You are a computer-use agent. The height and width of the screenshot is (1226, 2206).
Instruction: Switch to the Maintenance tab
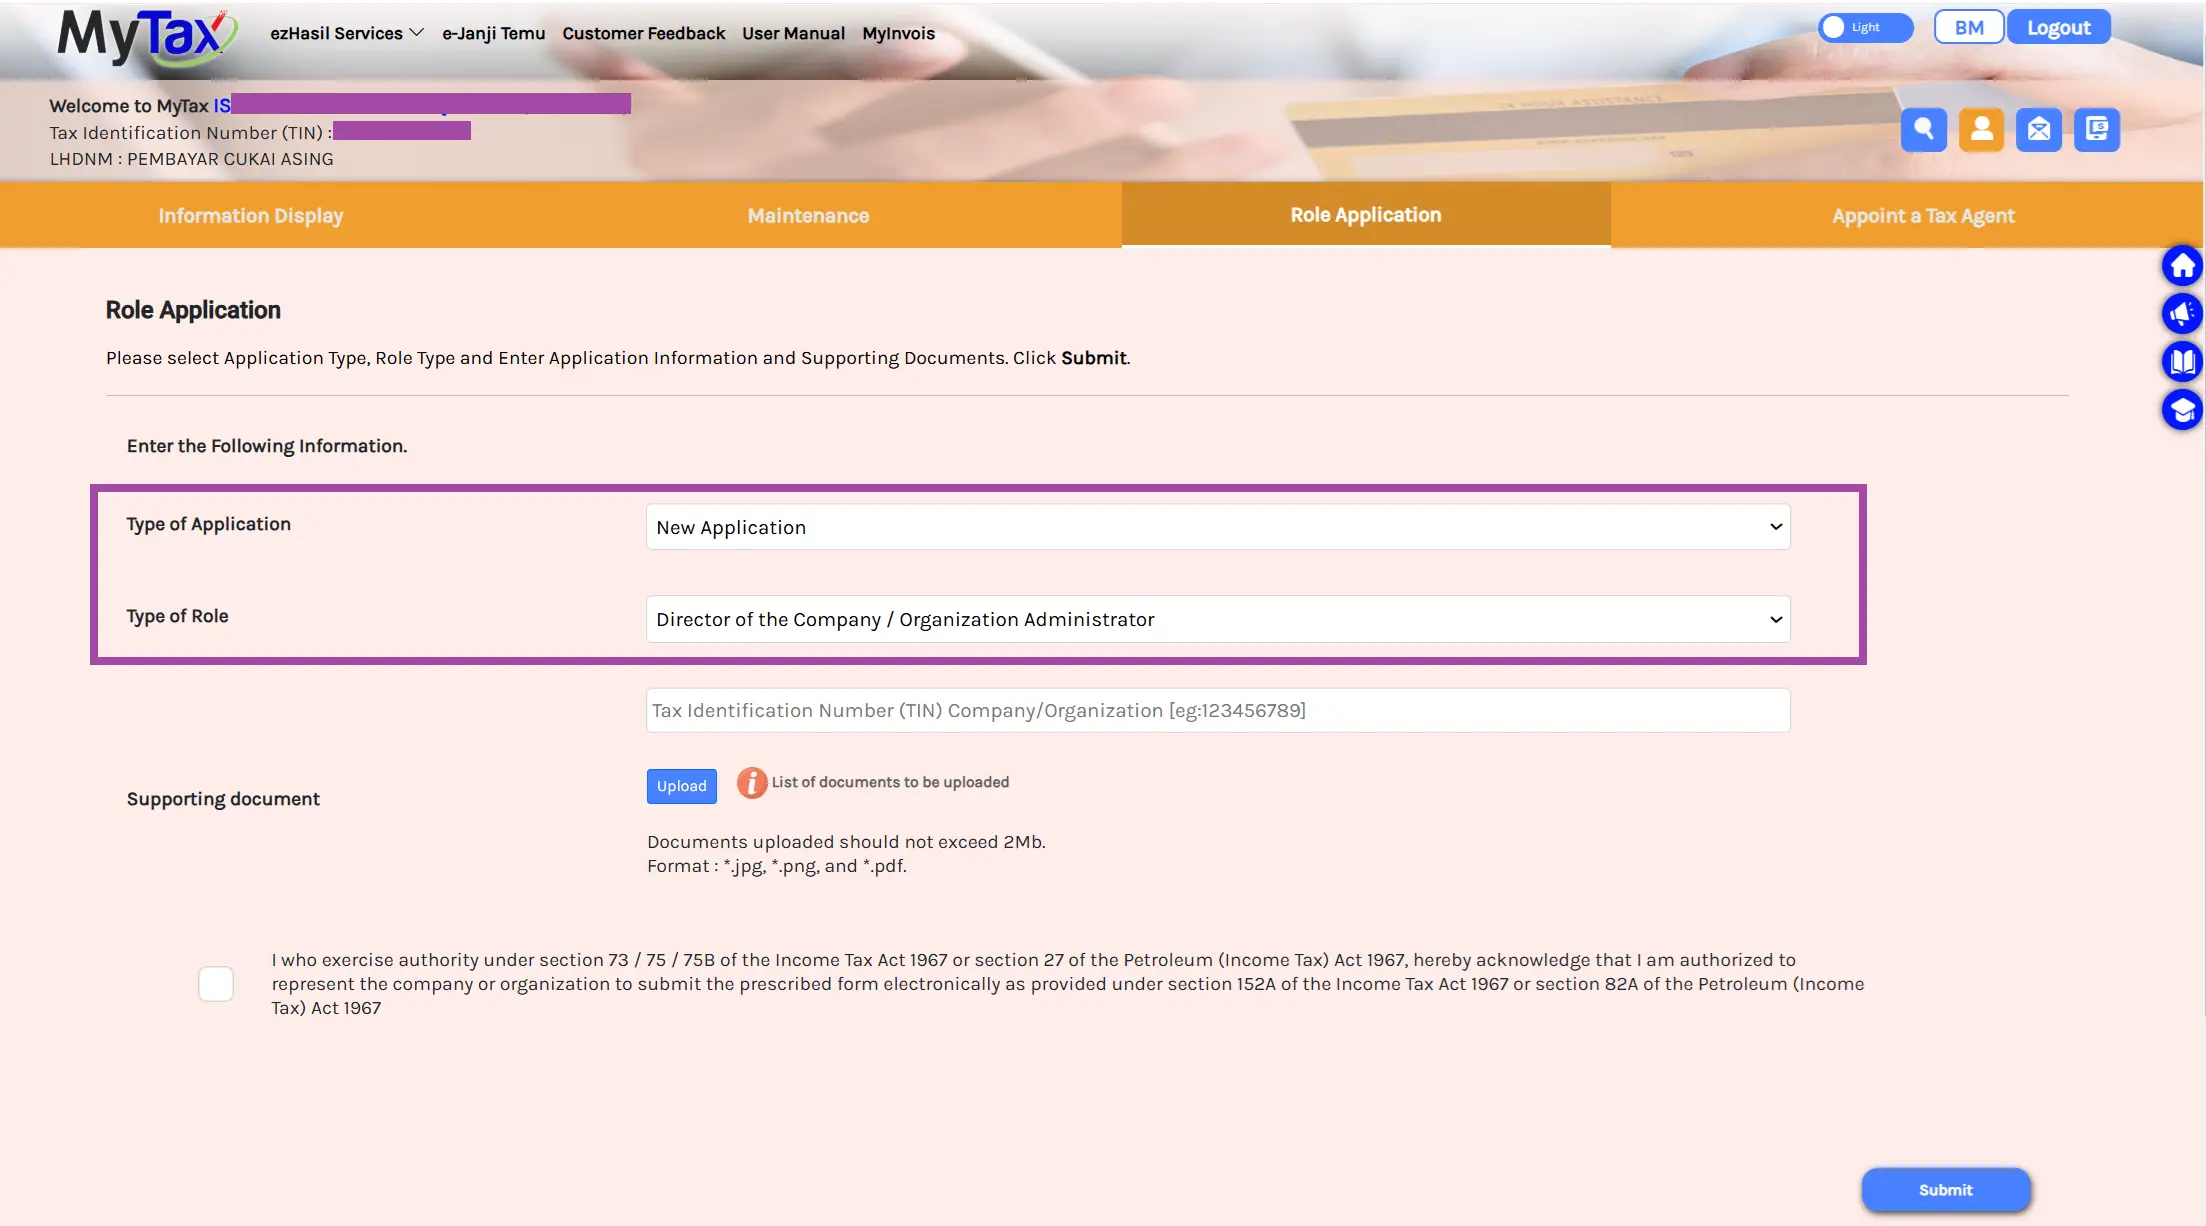808,215
